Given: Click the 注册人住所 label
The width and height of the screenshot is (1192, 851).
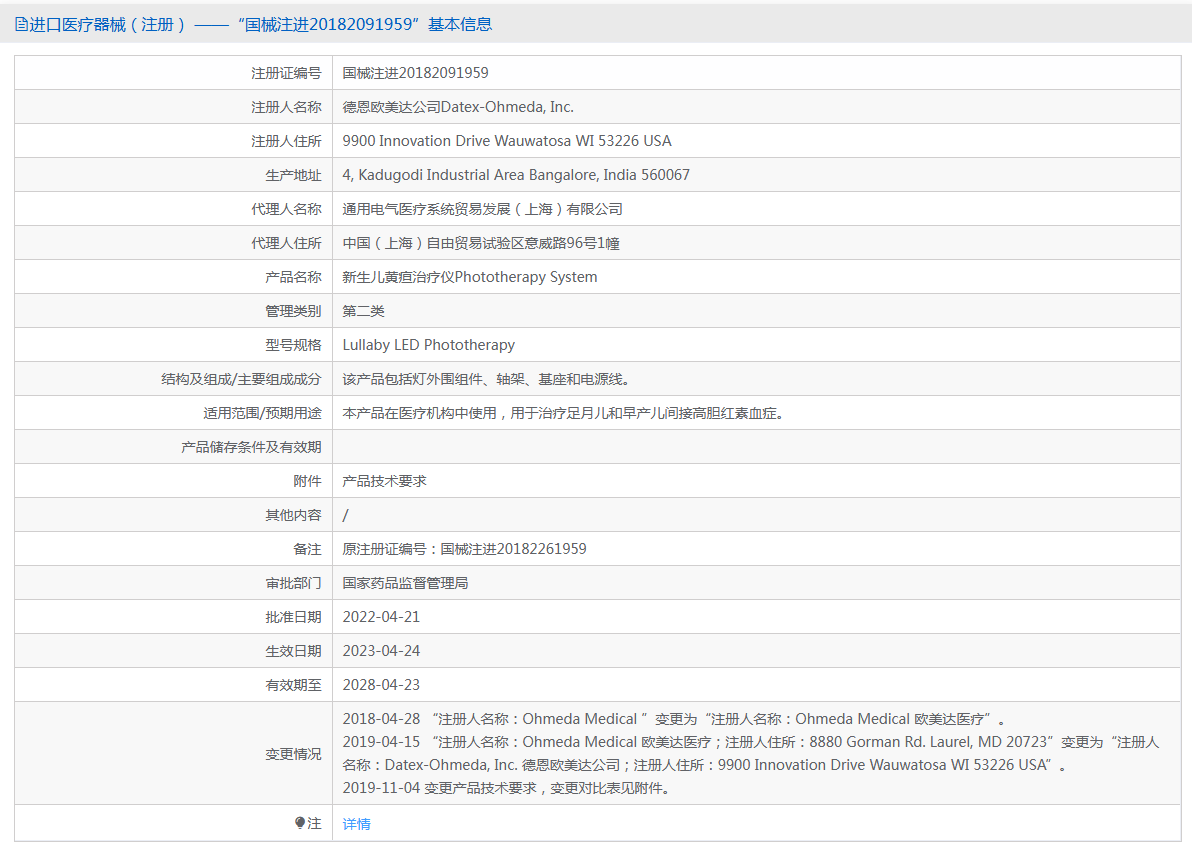Looking at the screenshot, I should pos(287,141).
